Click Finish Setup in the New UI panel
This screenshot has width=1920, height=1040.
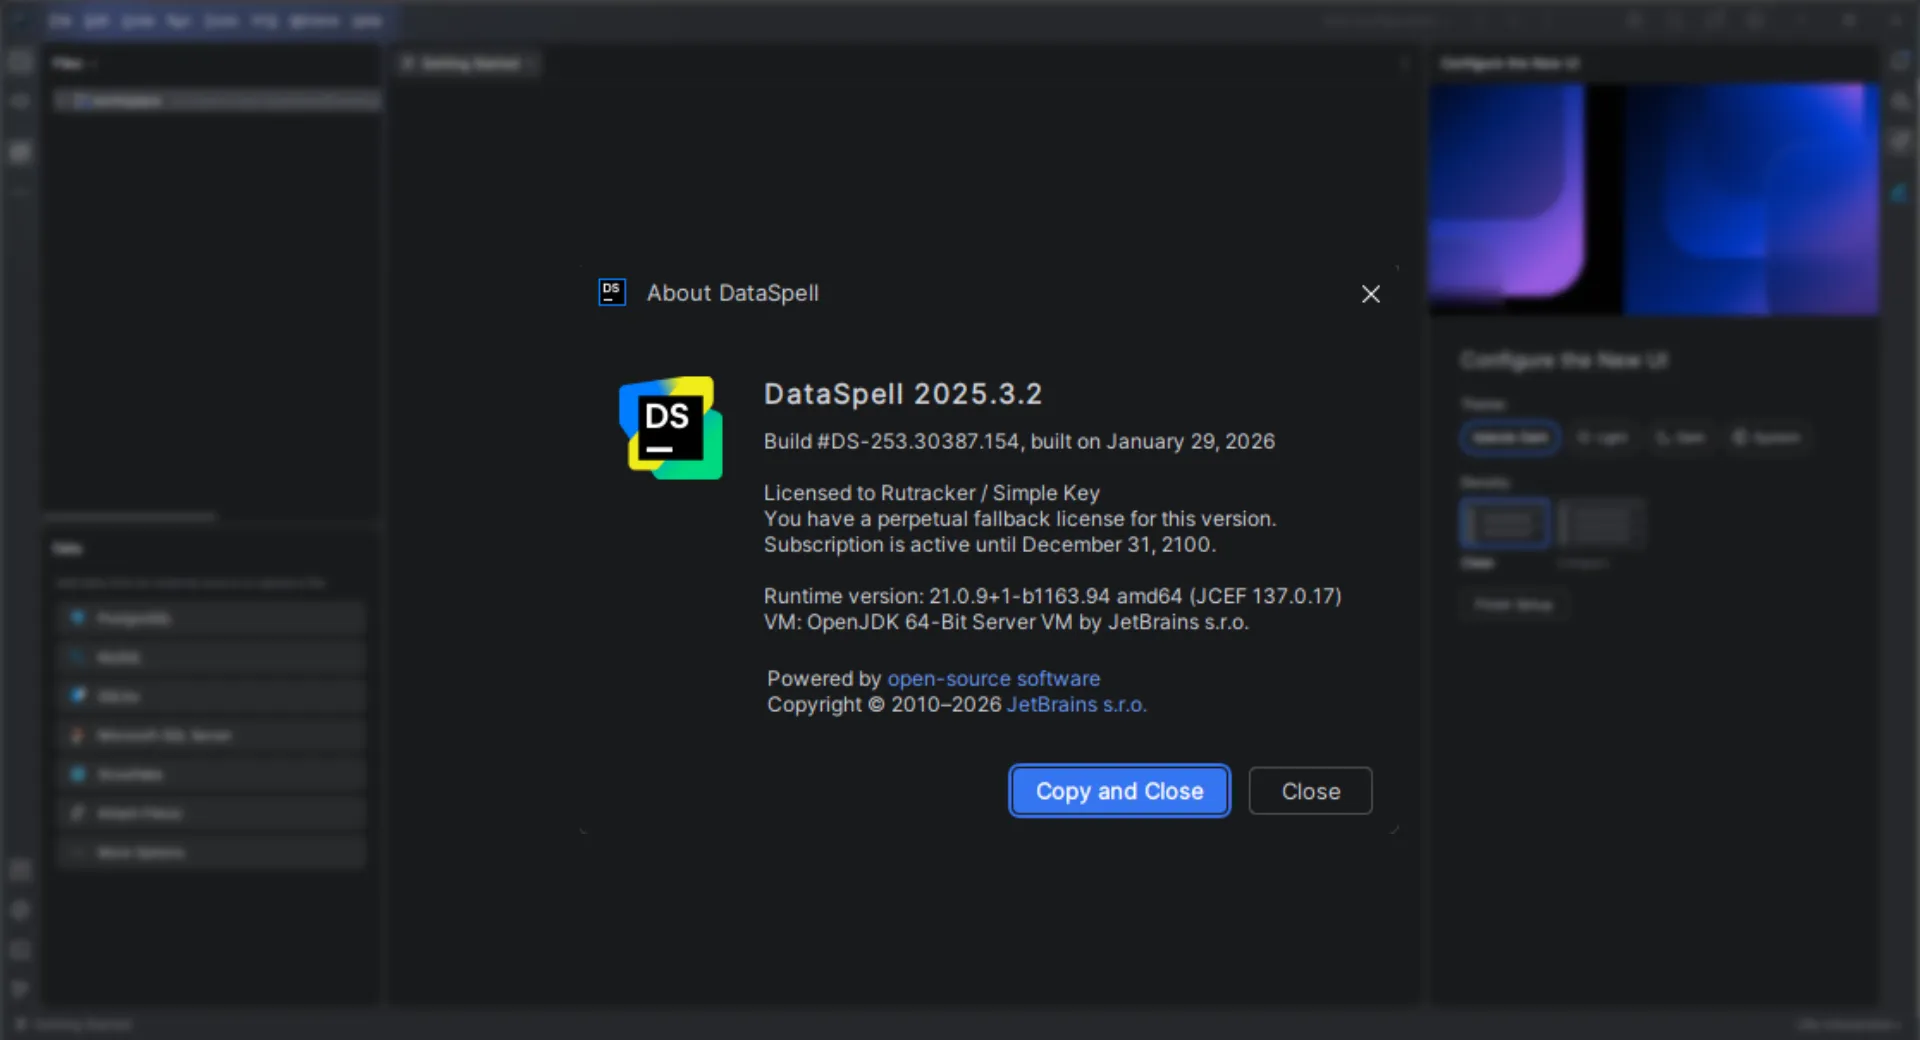pyautogui.click(x=1514, y=605)
